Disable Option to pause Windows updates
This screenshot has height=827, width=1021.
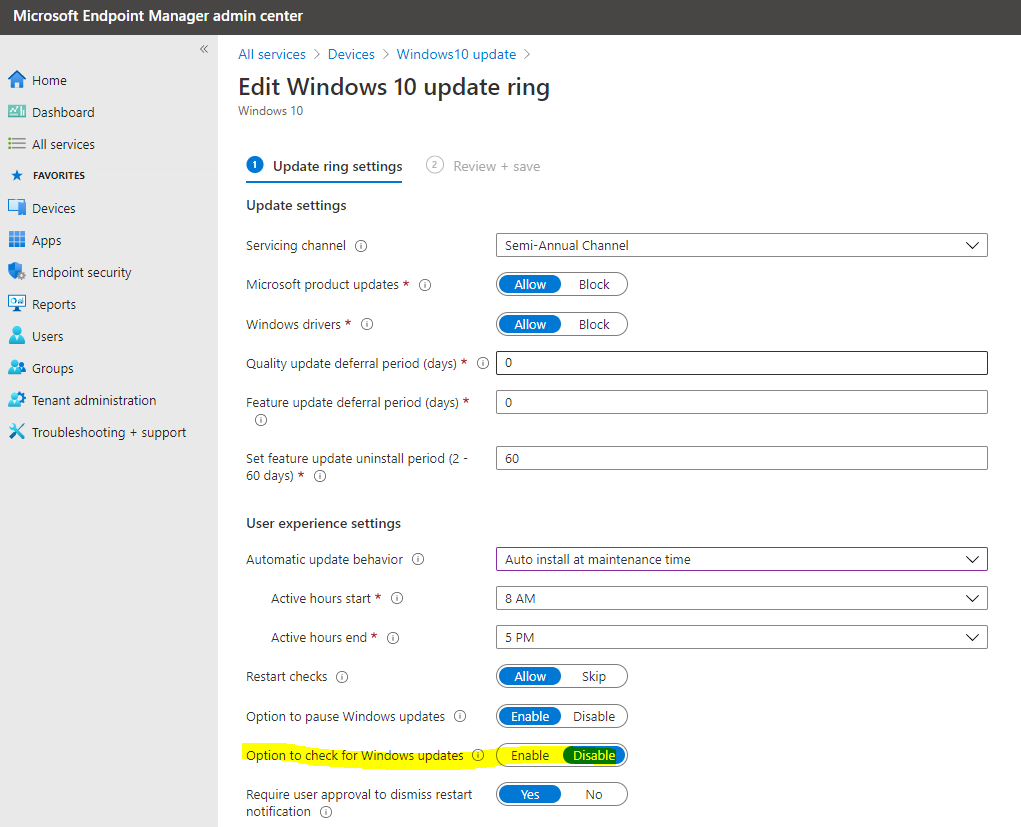coord(594,716)
